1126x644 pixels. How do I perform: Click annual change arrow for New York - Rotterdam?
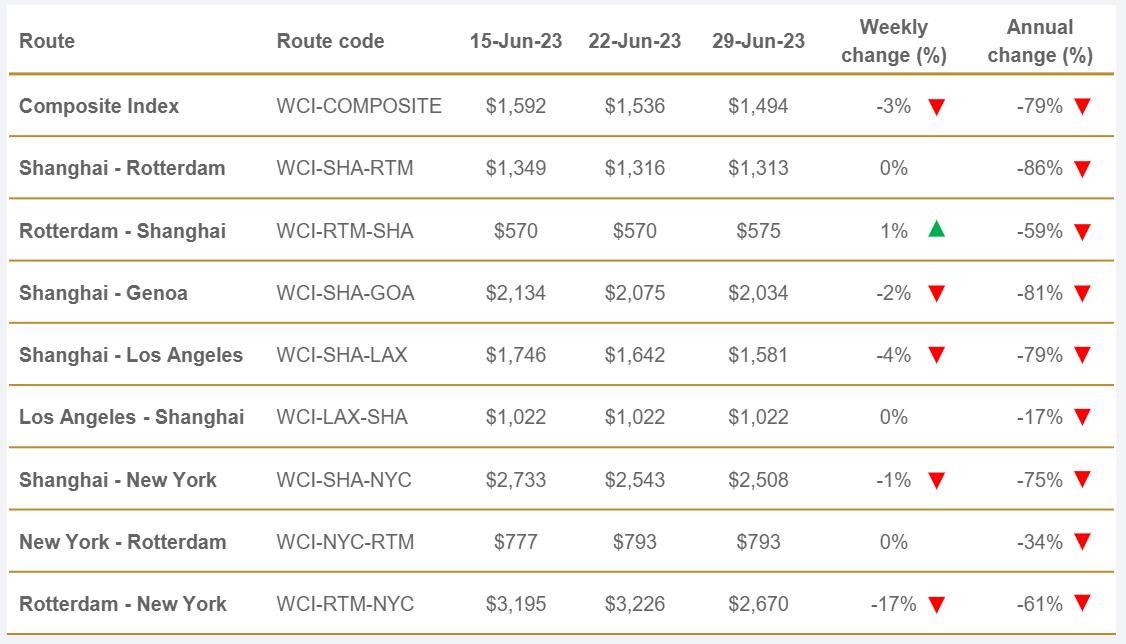click(x=1082, y=543)
